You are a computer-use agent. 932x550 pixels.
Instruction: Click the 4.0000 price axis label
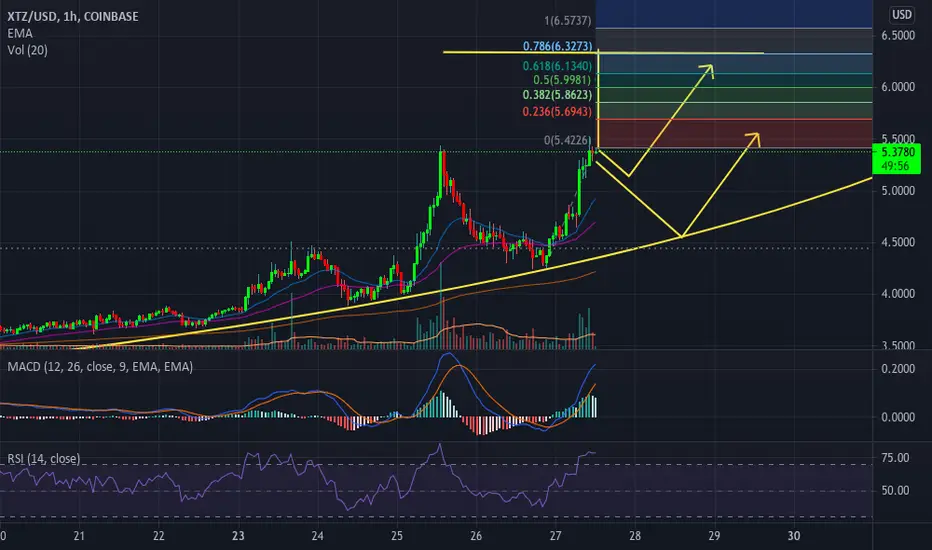898,294
